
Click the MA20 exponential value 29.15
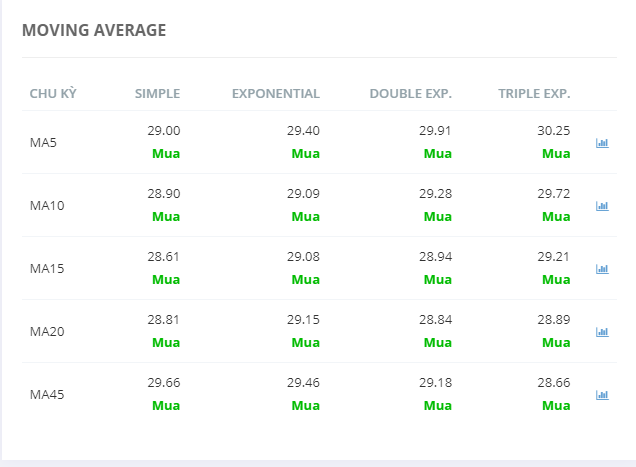[x=303, y=320]
